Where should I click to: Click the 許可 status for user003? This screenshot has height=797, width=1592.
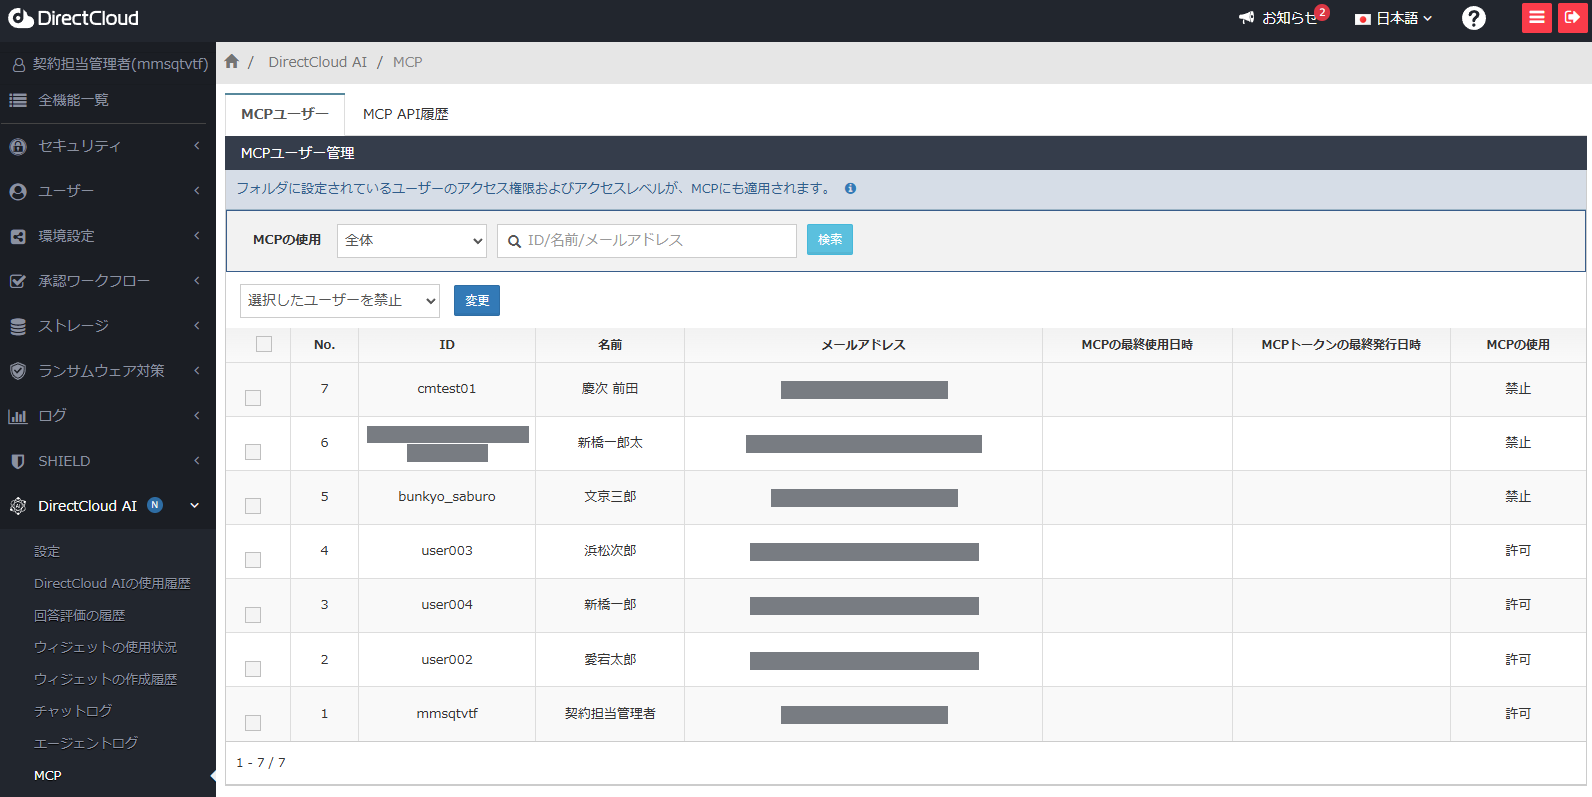coord(1518,551)
